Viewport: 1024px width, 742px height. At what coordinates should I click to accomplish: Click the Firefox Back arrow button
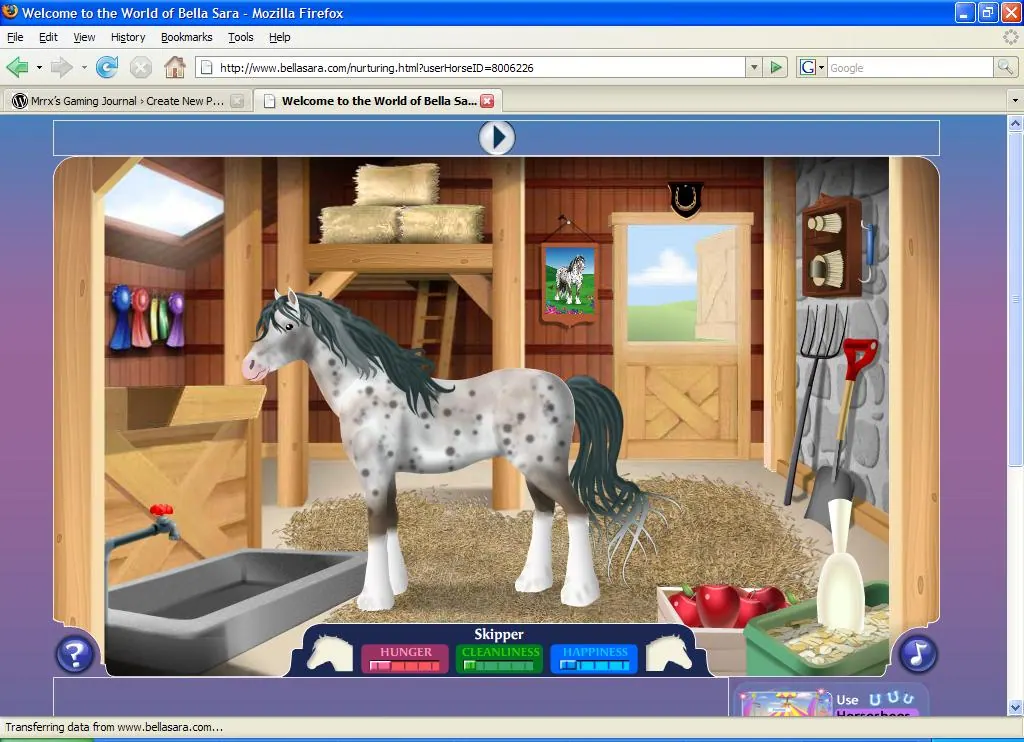[18, 67]
